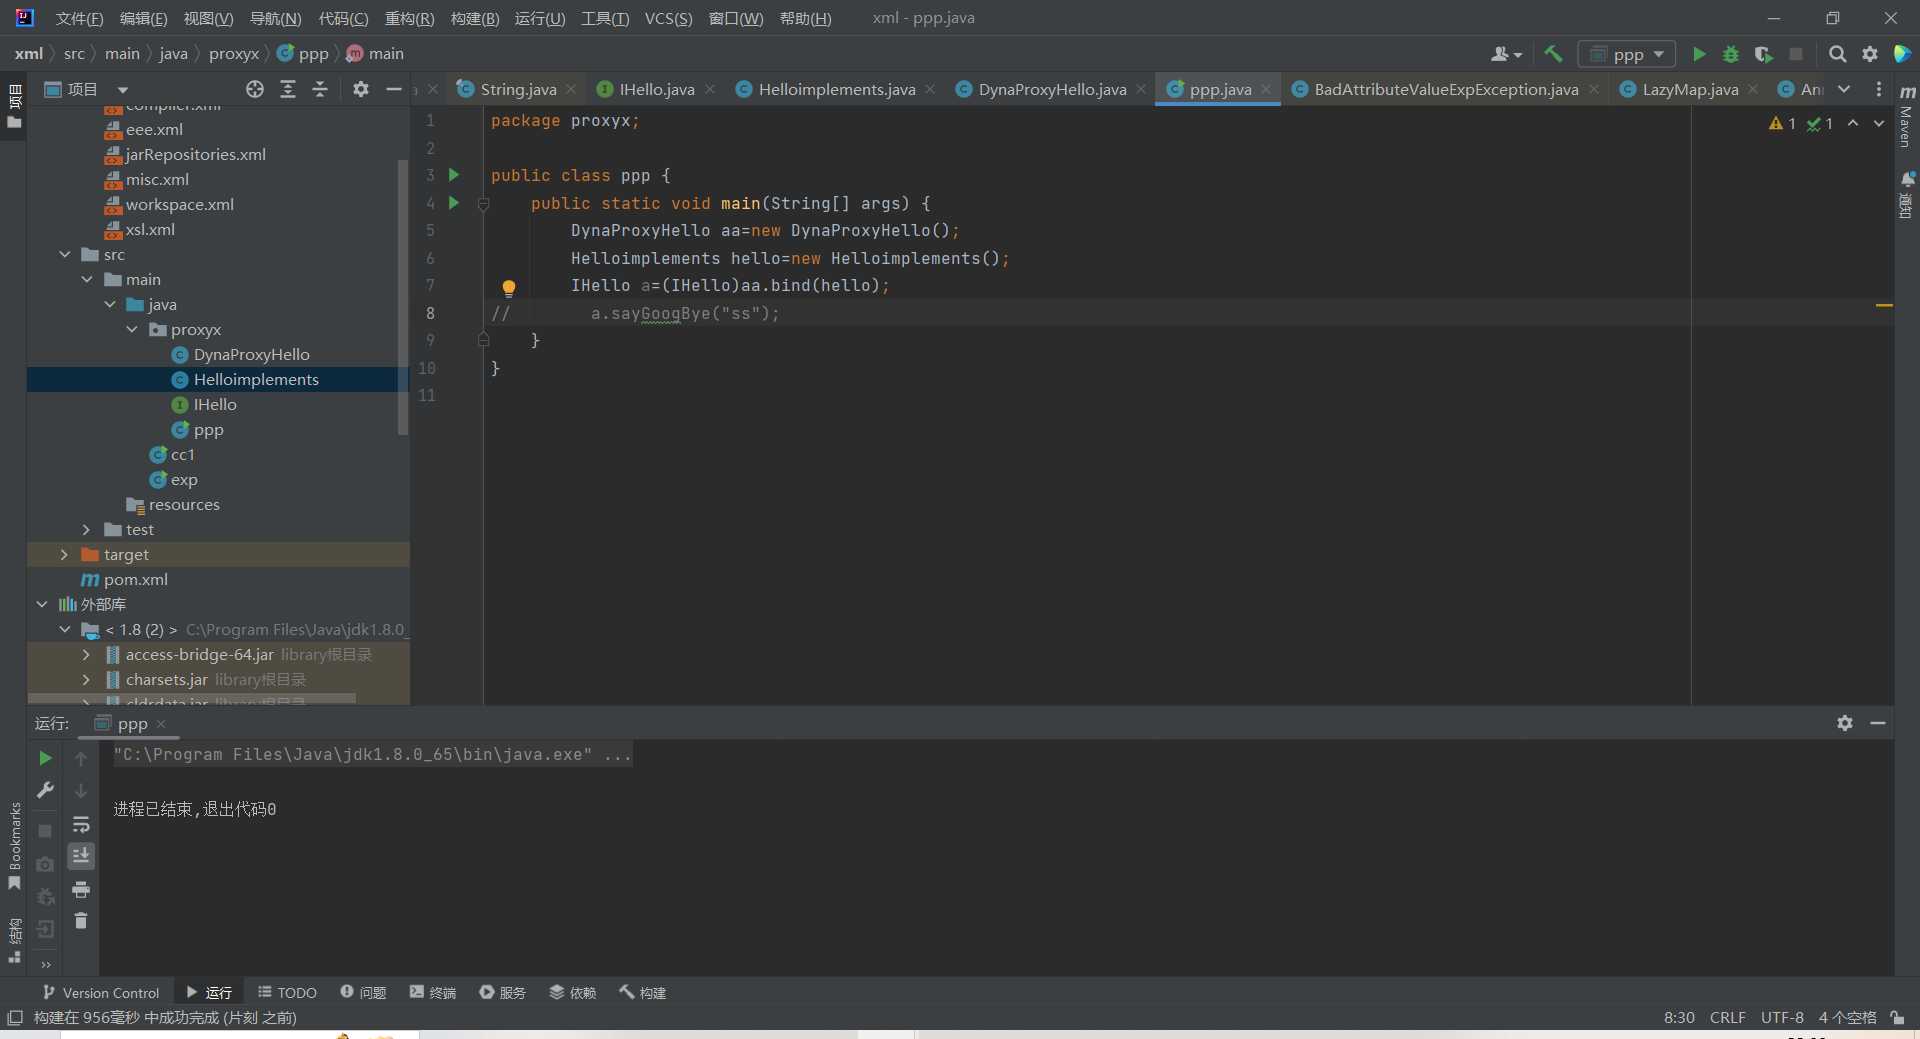Open the 构建 build tool window
This screenshot has width=1920, height=1039.
(x=642, y=992)
